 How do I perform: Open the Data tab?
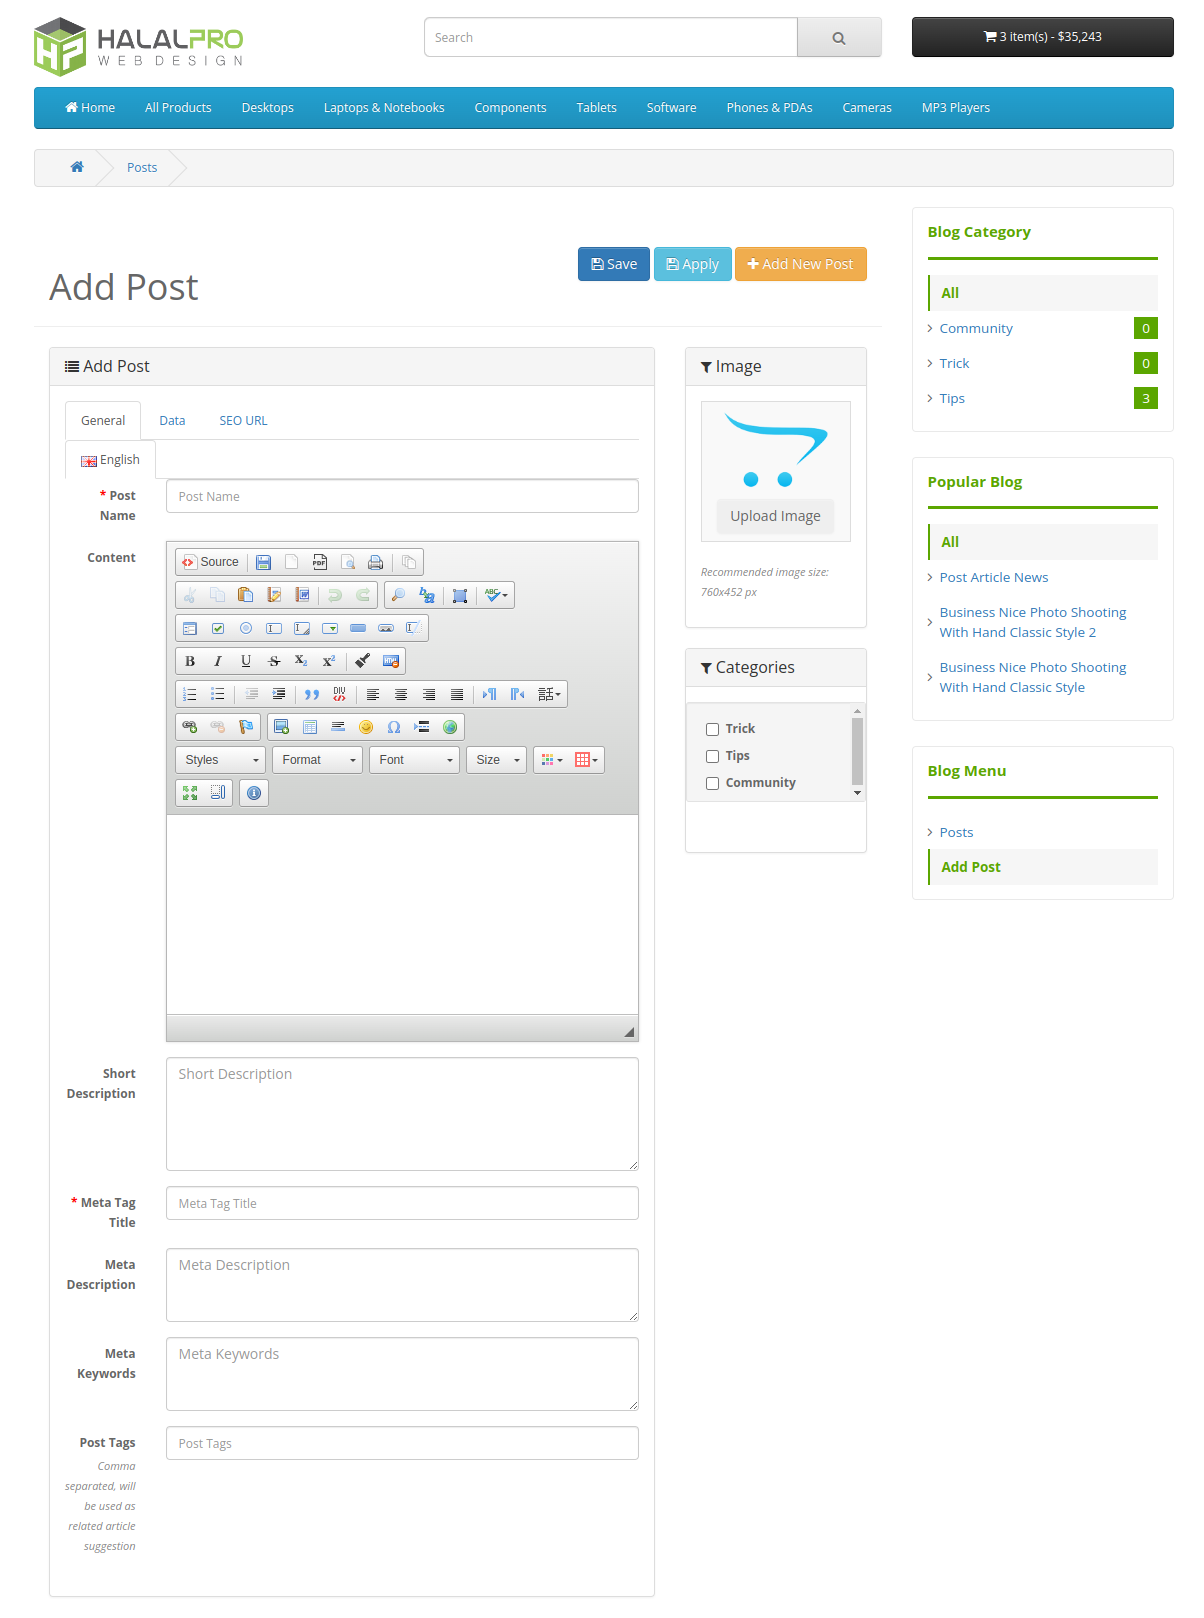(172, 421)
